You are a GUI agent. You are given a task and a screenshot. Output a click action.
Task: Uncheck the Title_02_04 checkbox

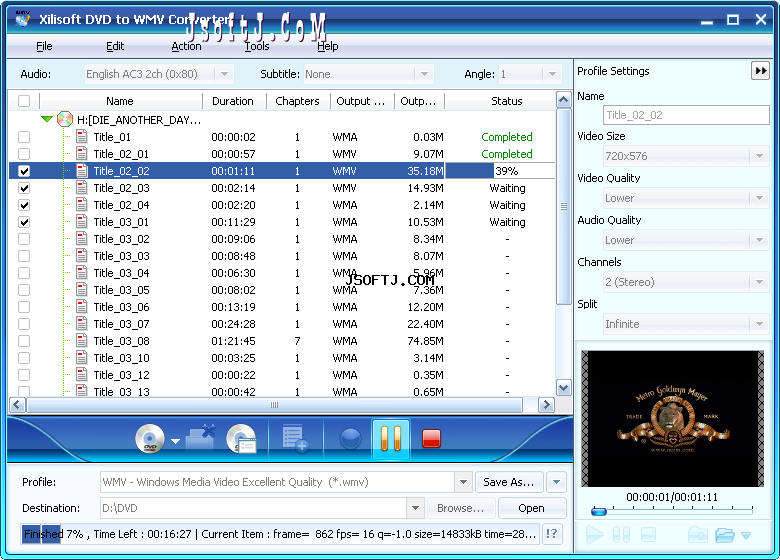coord(24,205)
